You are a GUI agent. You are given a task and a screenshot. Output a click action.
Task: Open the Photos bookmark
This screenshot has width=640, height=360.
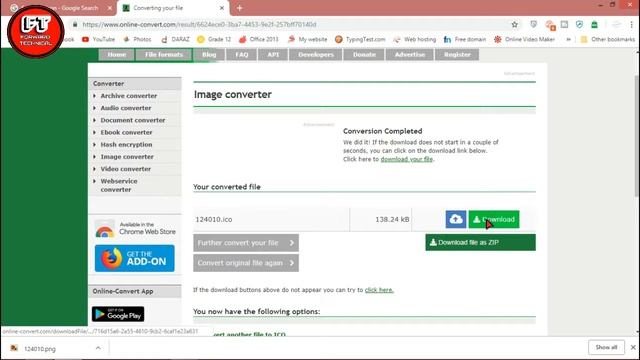pyautogui.click(x=137, y=39)
